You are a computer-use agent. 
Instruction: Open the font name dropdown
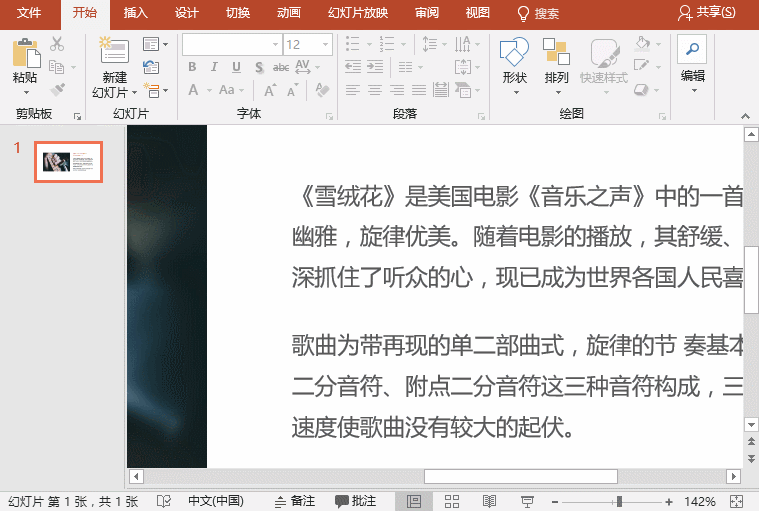click(275, 45)
